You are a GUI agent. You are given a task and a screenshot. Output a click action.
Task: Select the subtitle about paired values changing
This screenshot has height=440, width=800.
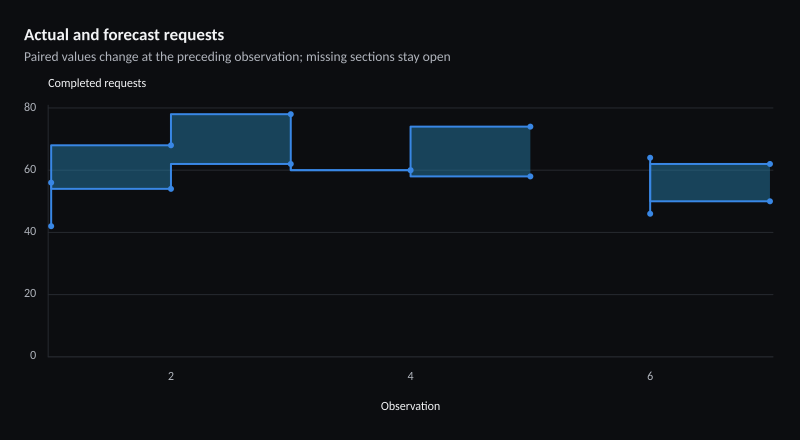[237, 57]
